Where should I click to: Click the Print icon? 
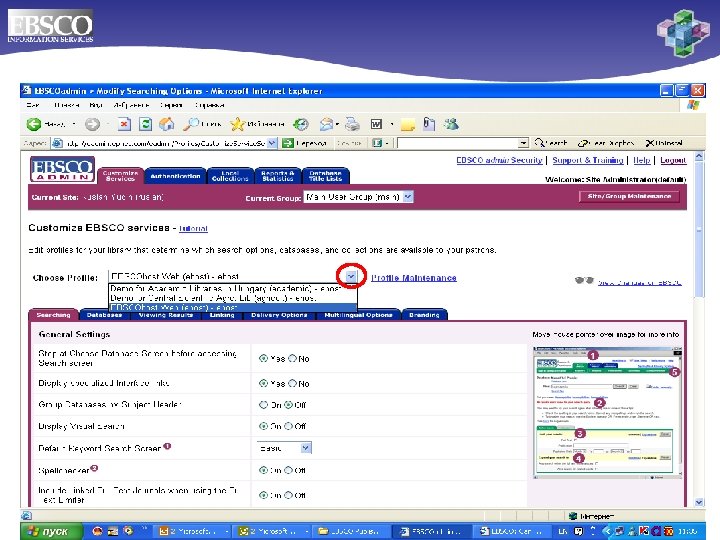pos(352,124)
